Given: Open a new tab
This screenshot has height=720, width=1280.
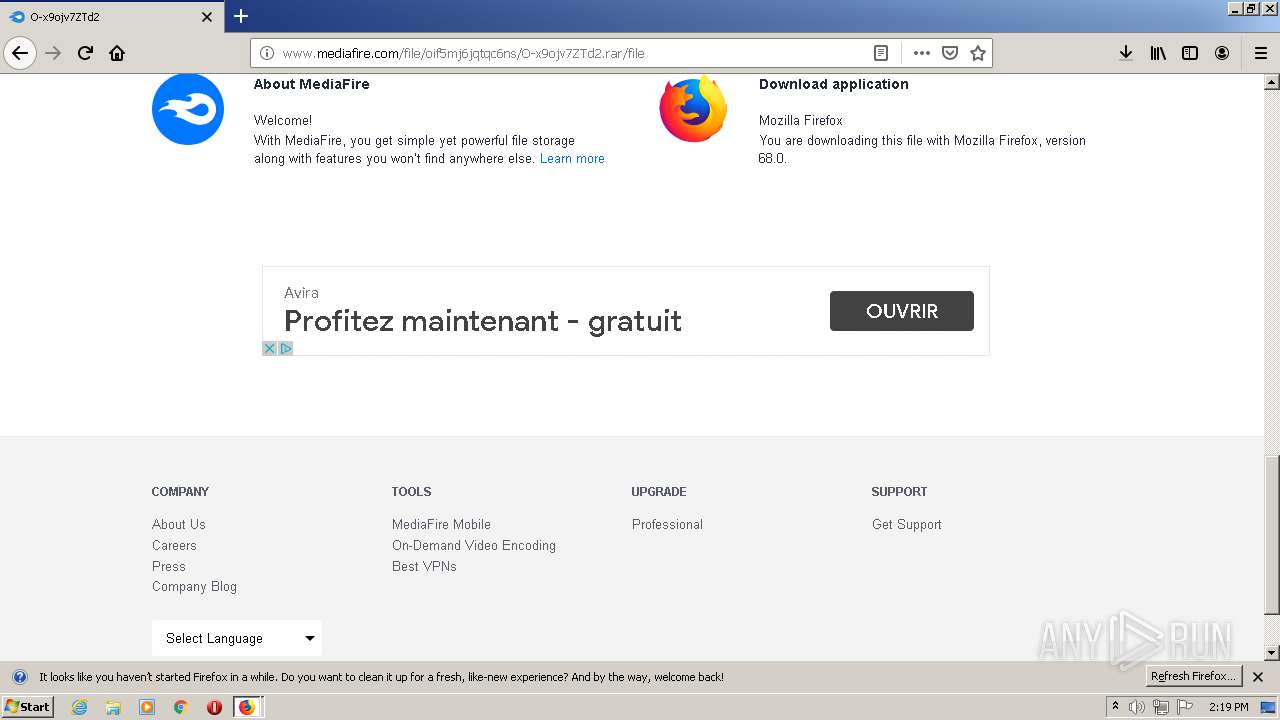Looking at the screenshot, I should 241,16.
